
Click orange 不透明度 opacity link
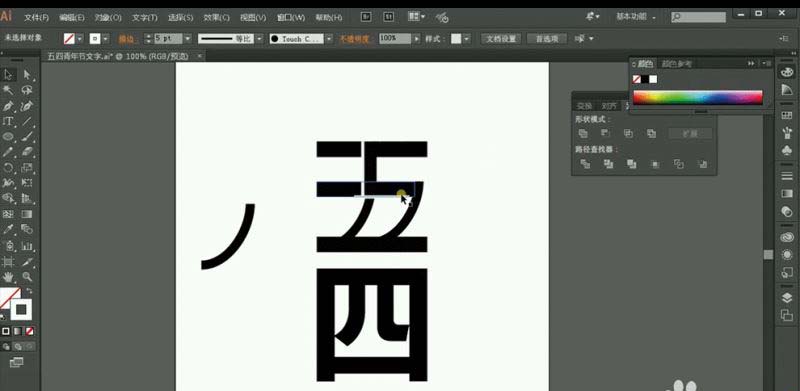pos(355,39)
